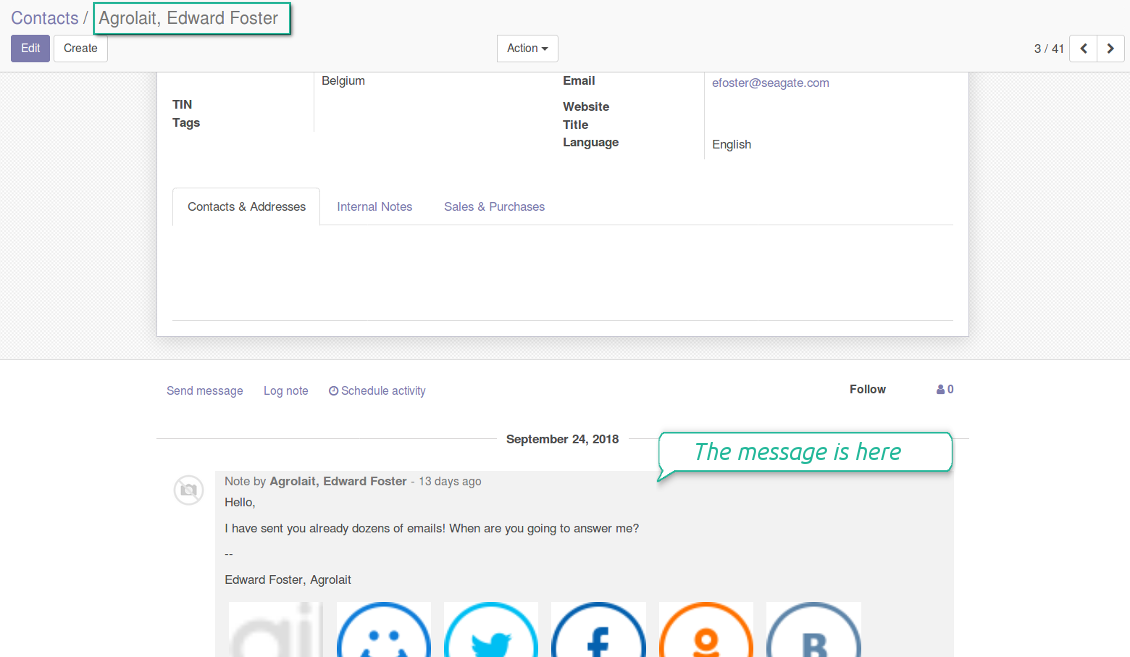Image resolution: width=1130 pixels, height=657 pixels.
Task: Click the Create button
Action: (80, 48)
